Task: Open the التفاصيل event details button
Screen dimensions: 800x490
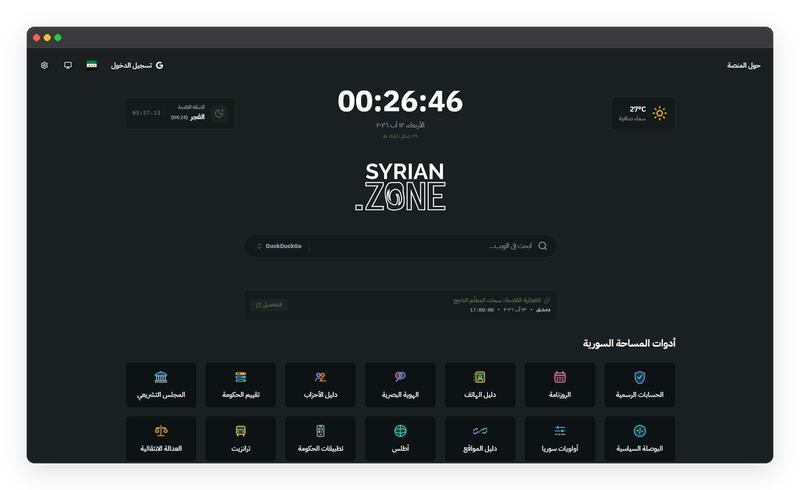Action: pyautogui.click(x=269, y=305)
